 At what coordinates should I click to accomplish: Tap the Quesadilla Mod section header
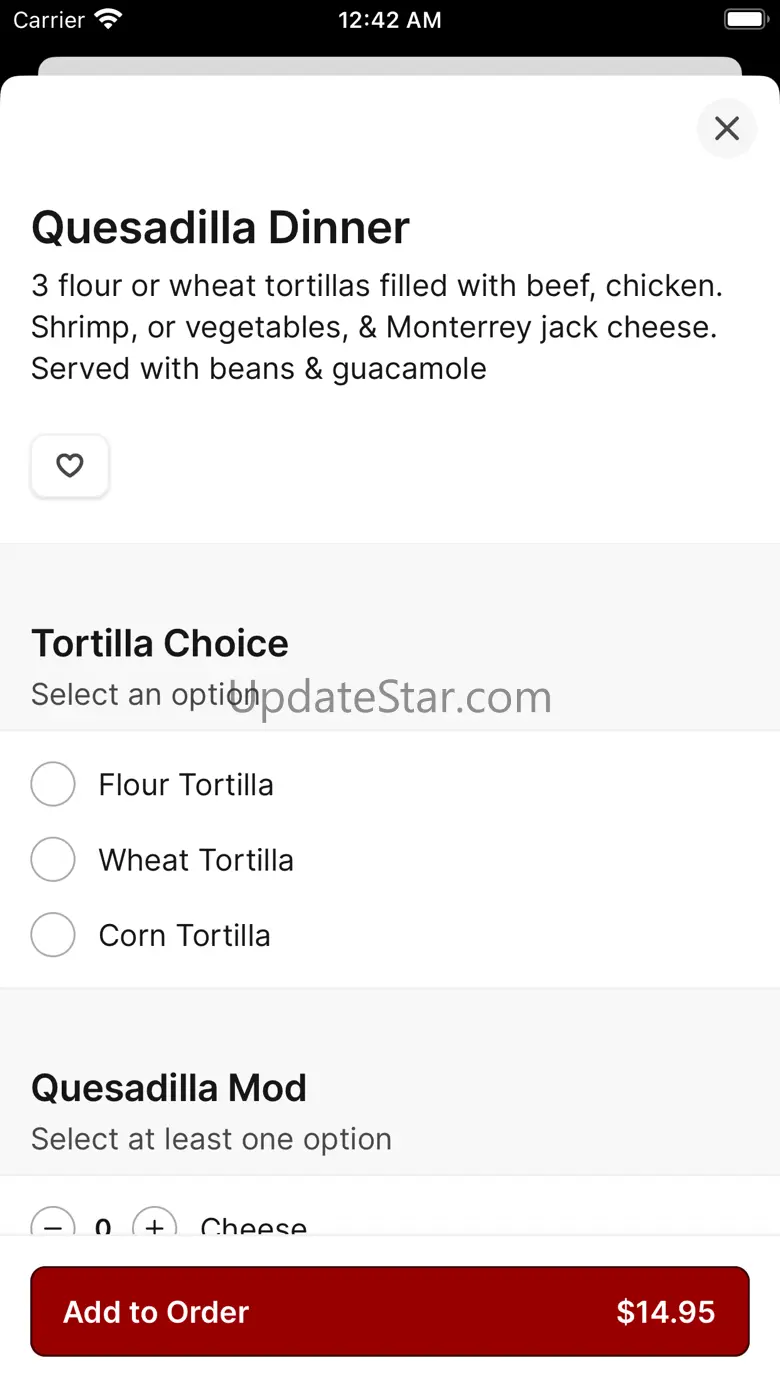pyautogui.click(x=169, y=1088)
